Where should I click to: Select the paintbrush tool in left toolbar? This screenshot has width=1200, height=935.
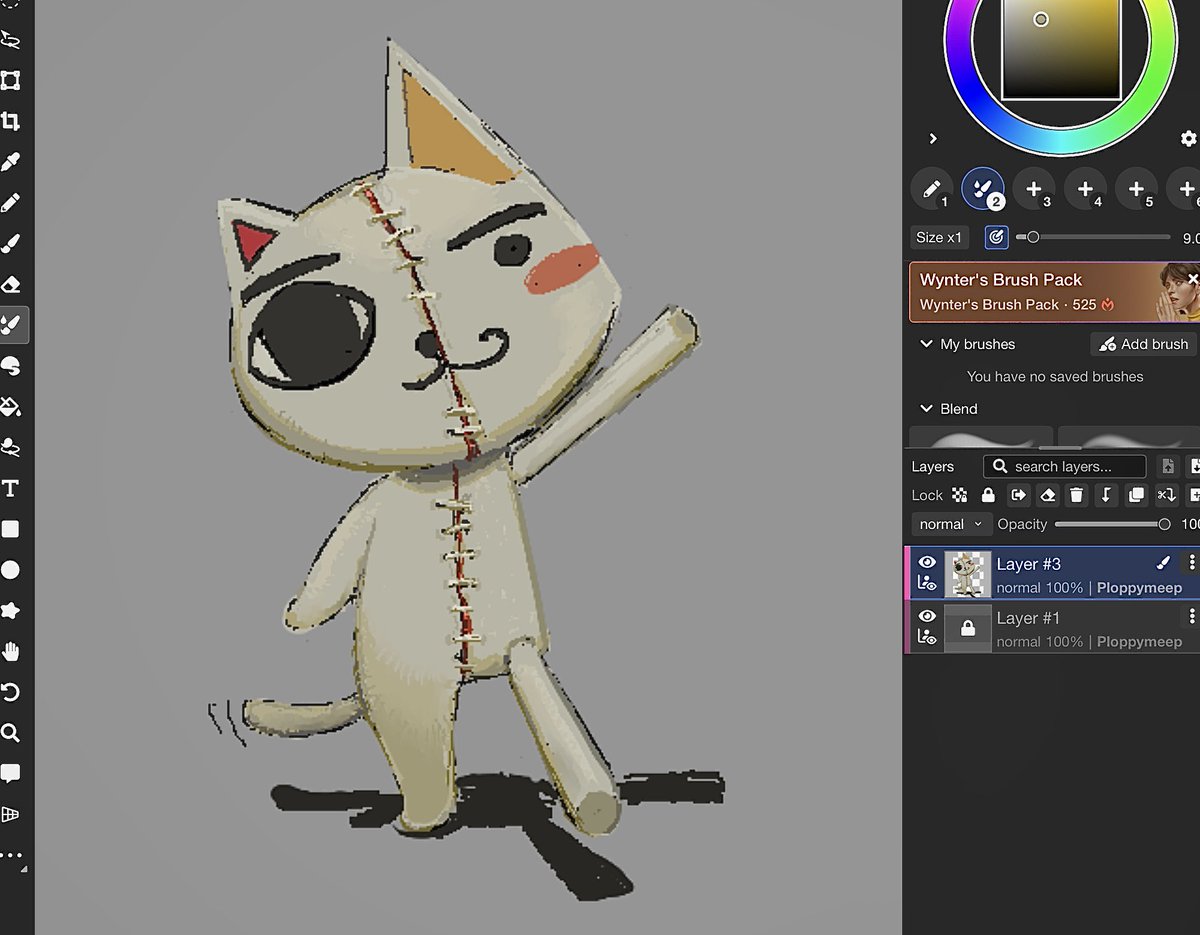click(11, 243)
